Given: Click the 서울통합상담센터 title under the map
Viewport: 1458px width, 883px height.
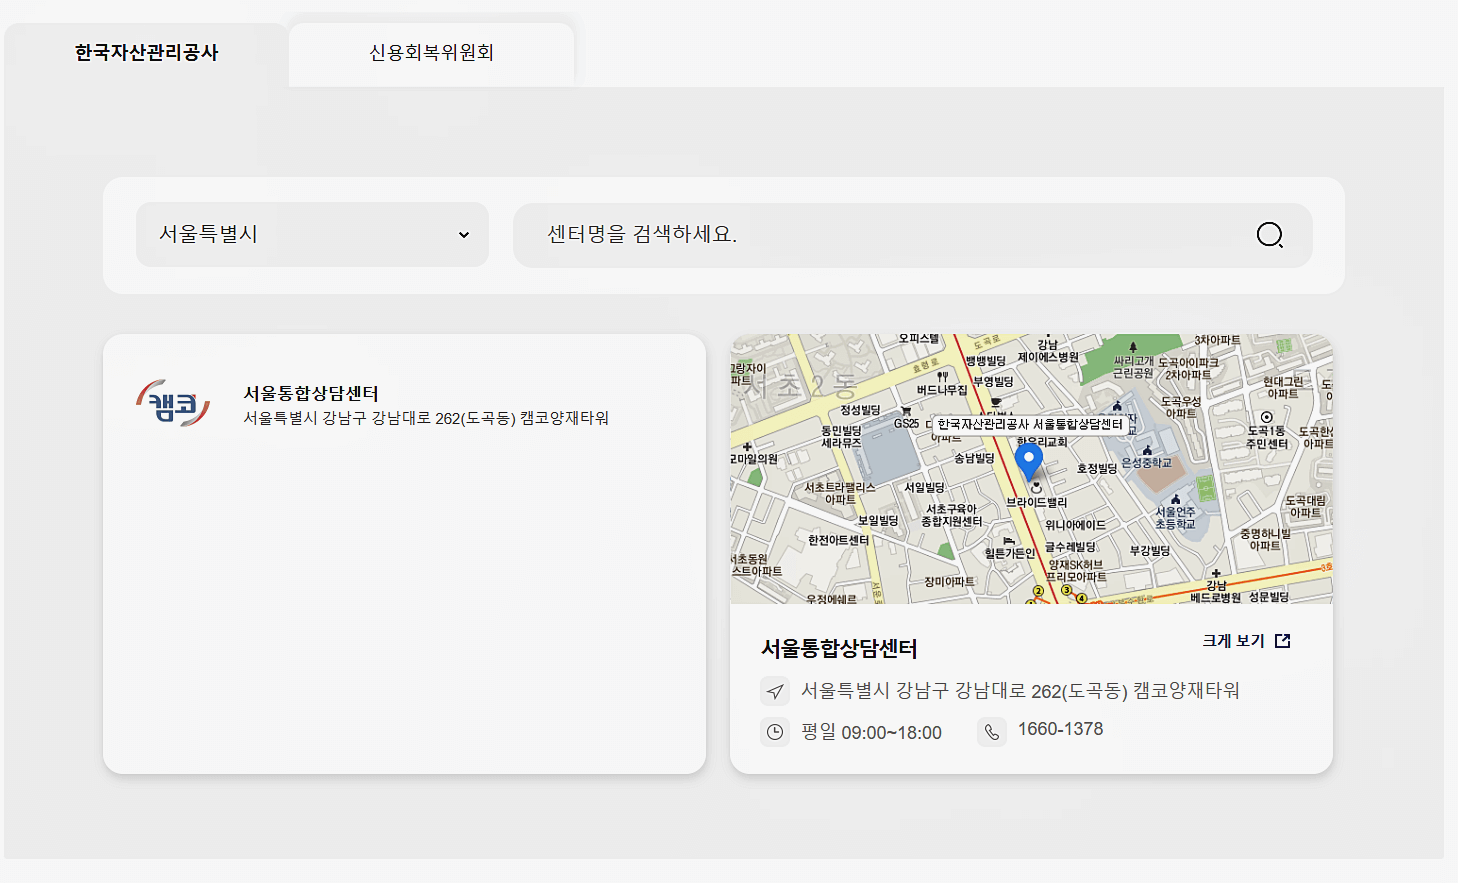Looking at the screenshot, I should 839,648.
